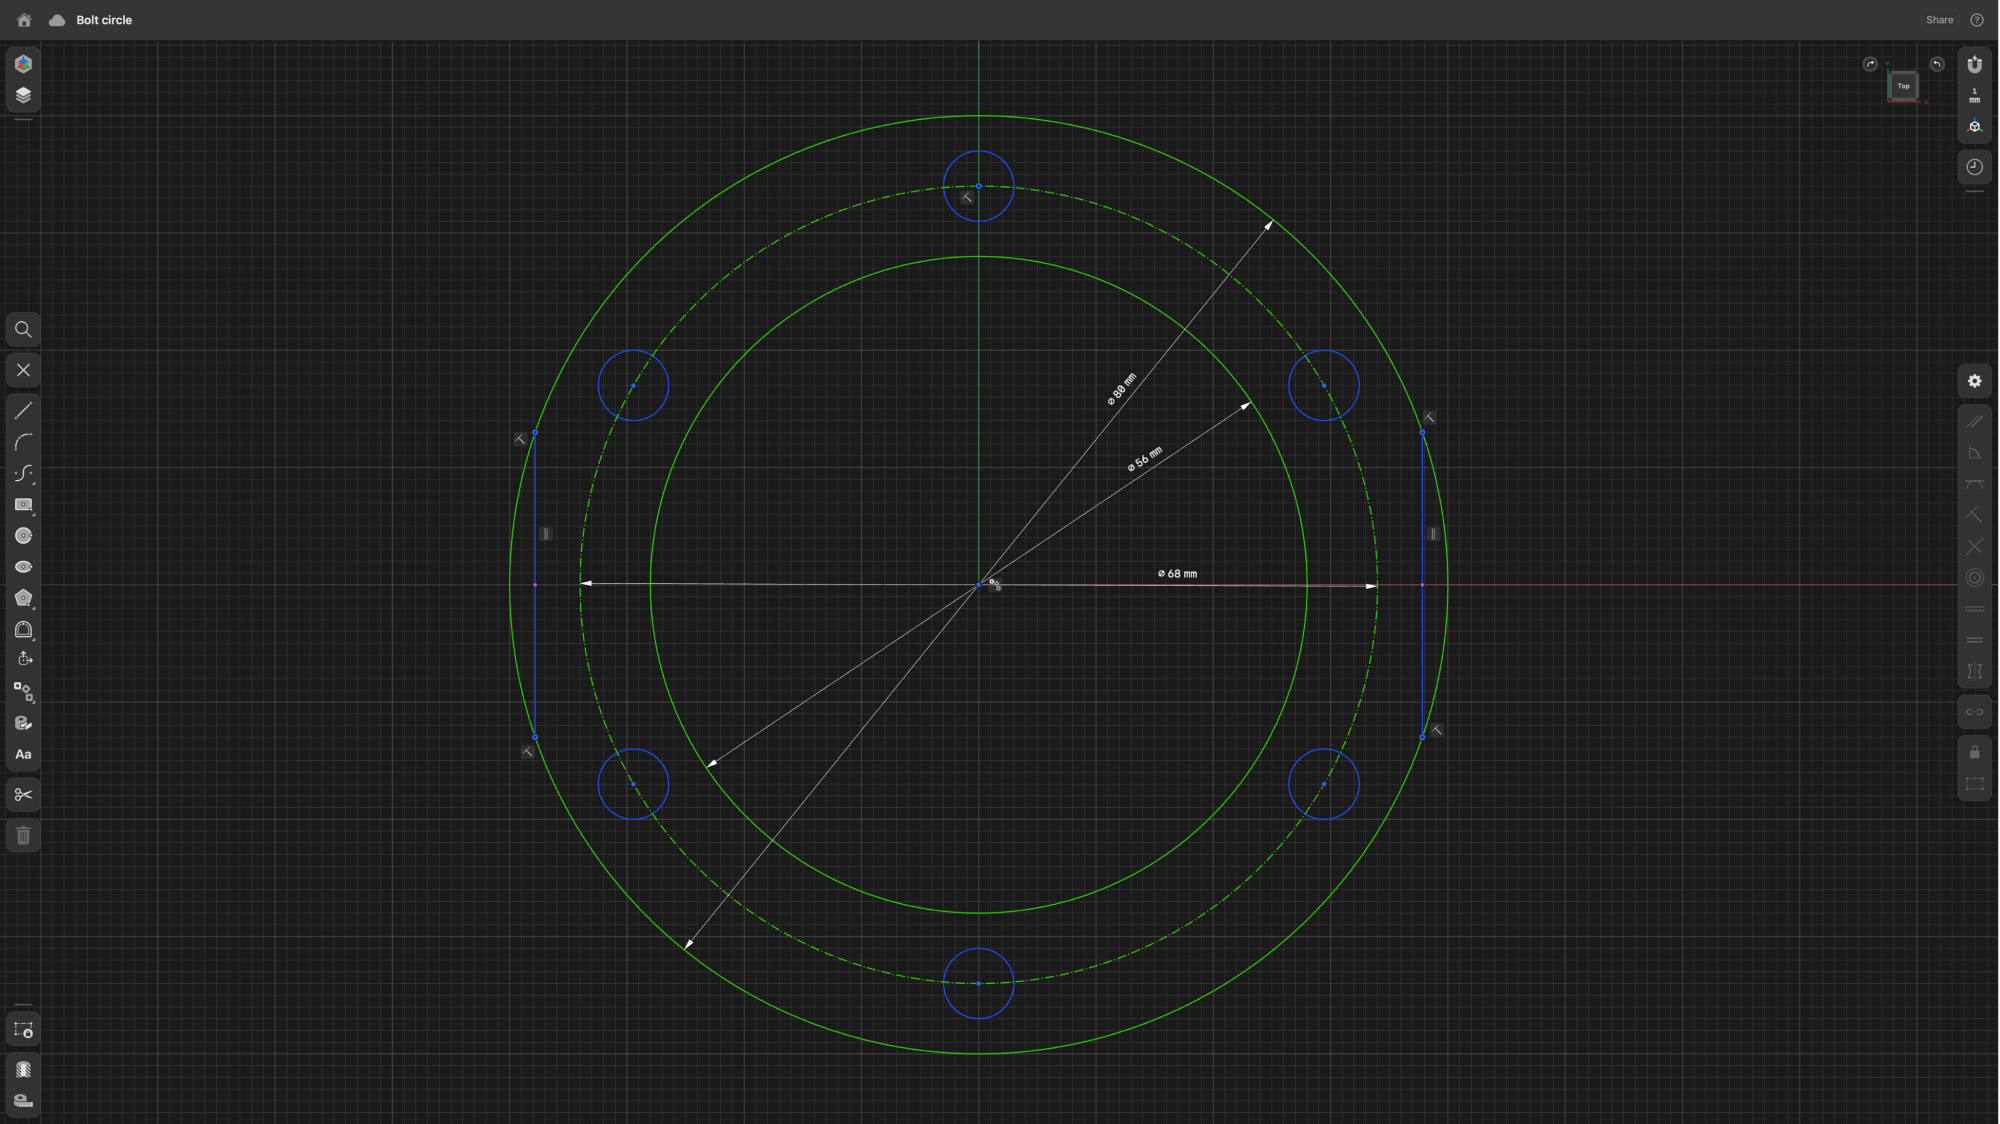Click the trash delete icon
The width and height of the screenshot is (2000, 1124).
(x=23, y=836)
